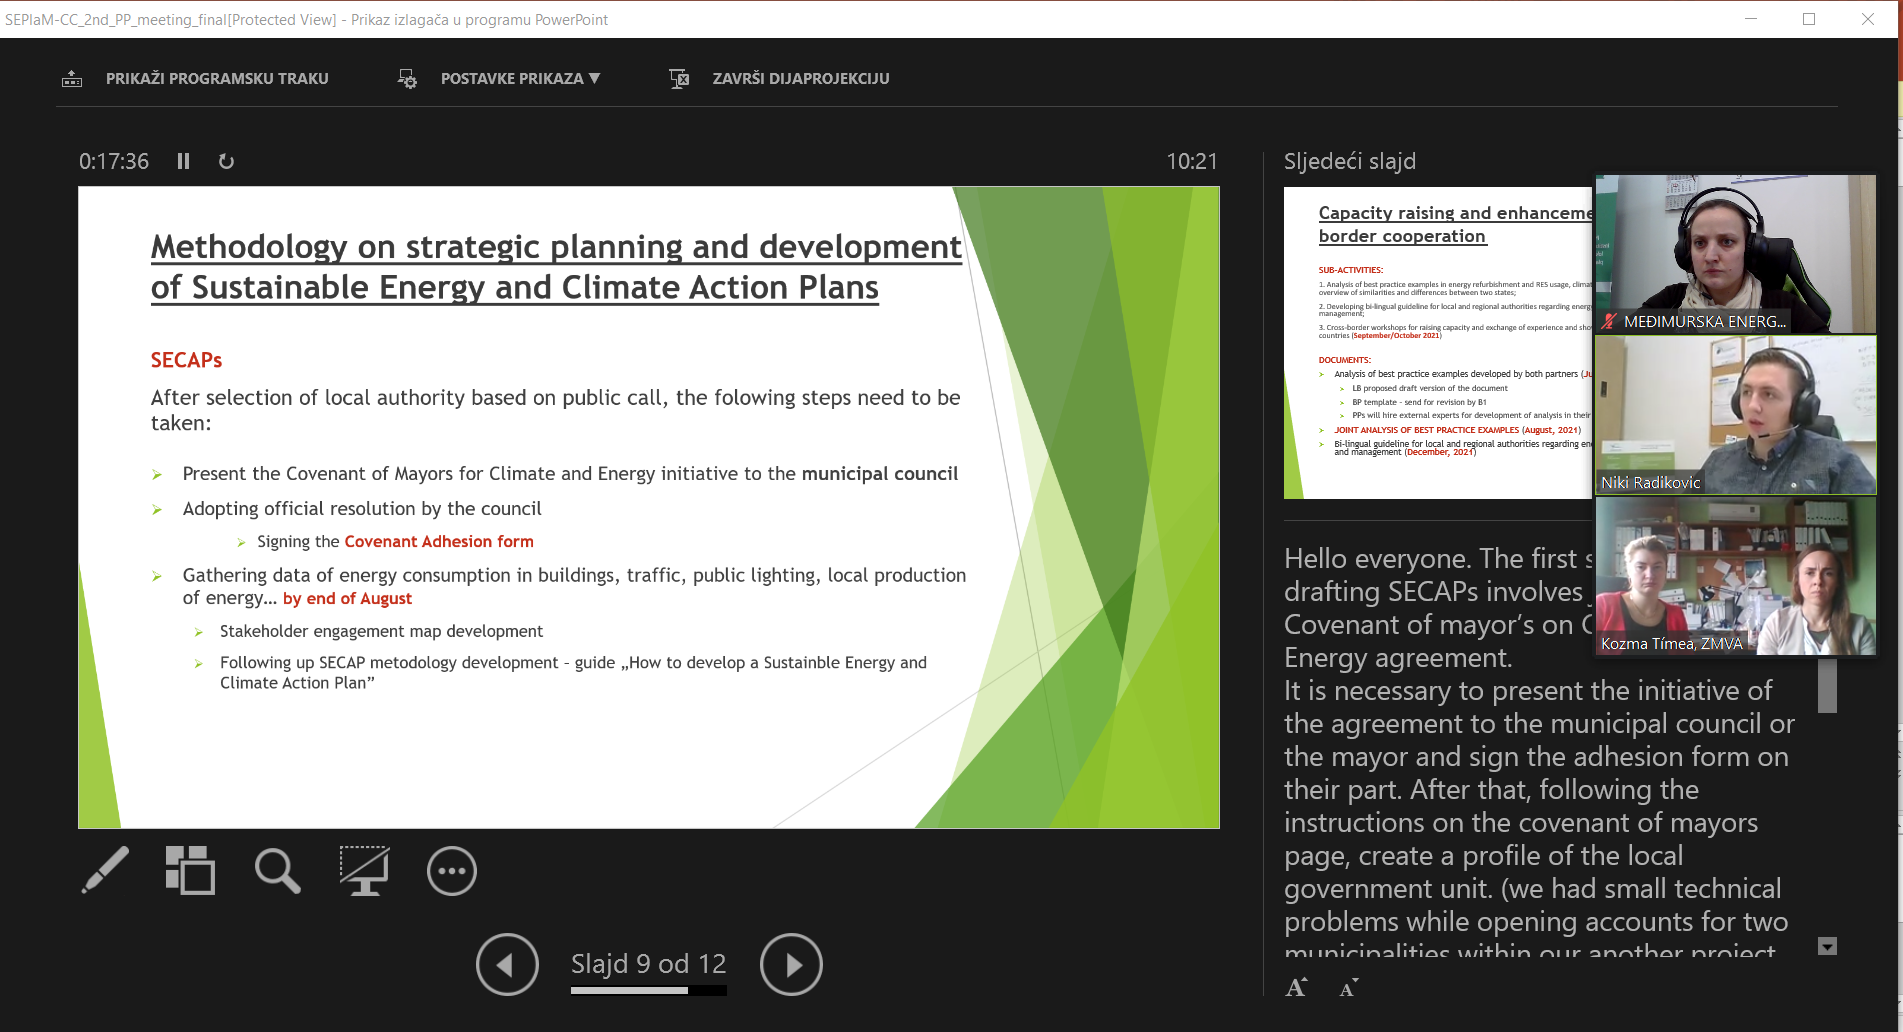Open more slide show options
Image resolution: width=1903 pixels, height=1032 pixels.
[452, 871]
